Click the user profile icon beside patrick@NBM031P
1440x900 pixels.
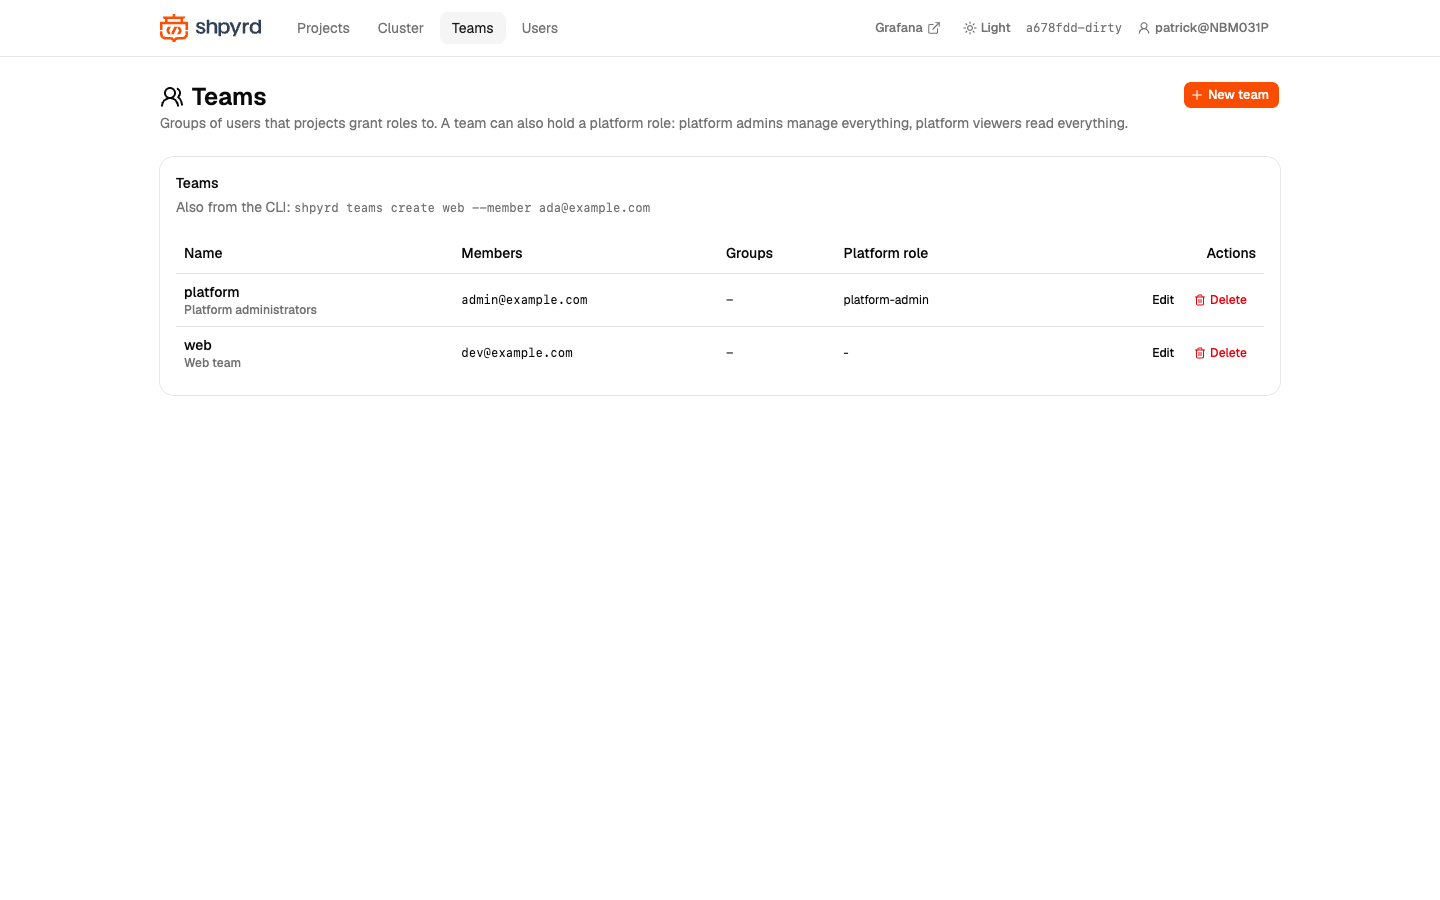[1144, 28]
